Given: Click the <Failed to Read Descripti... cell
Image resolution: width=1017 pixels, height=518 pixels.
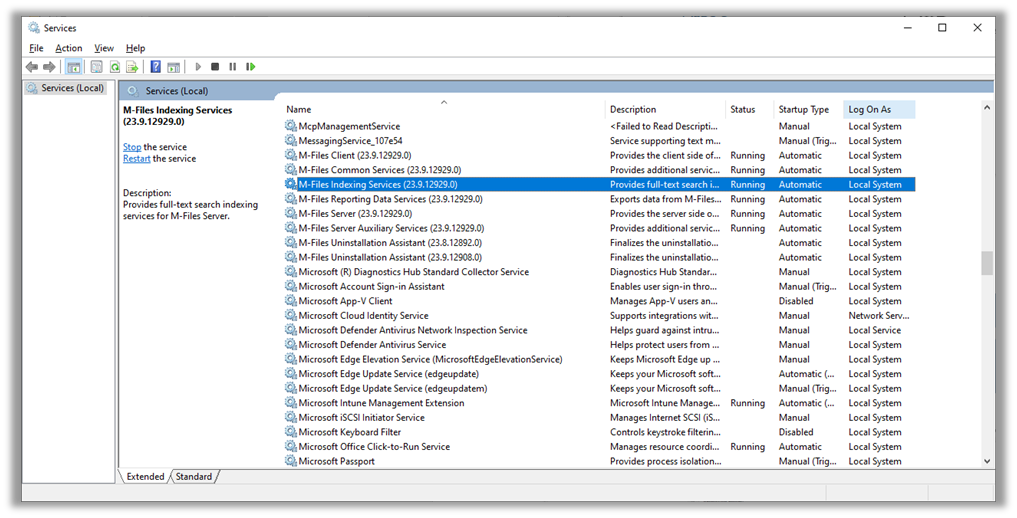Looking at the screenshot, I should click(664, 126).
